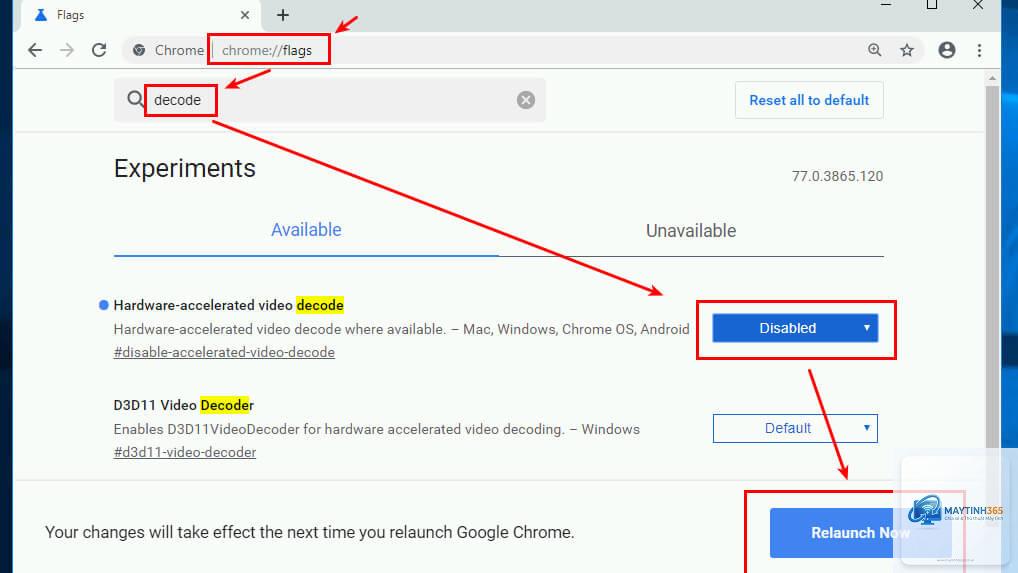Open Chrome's three-dot menu
This screenshot has height=573, width=1018.
[x=979, y=50]
